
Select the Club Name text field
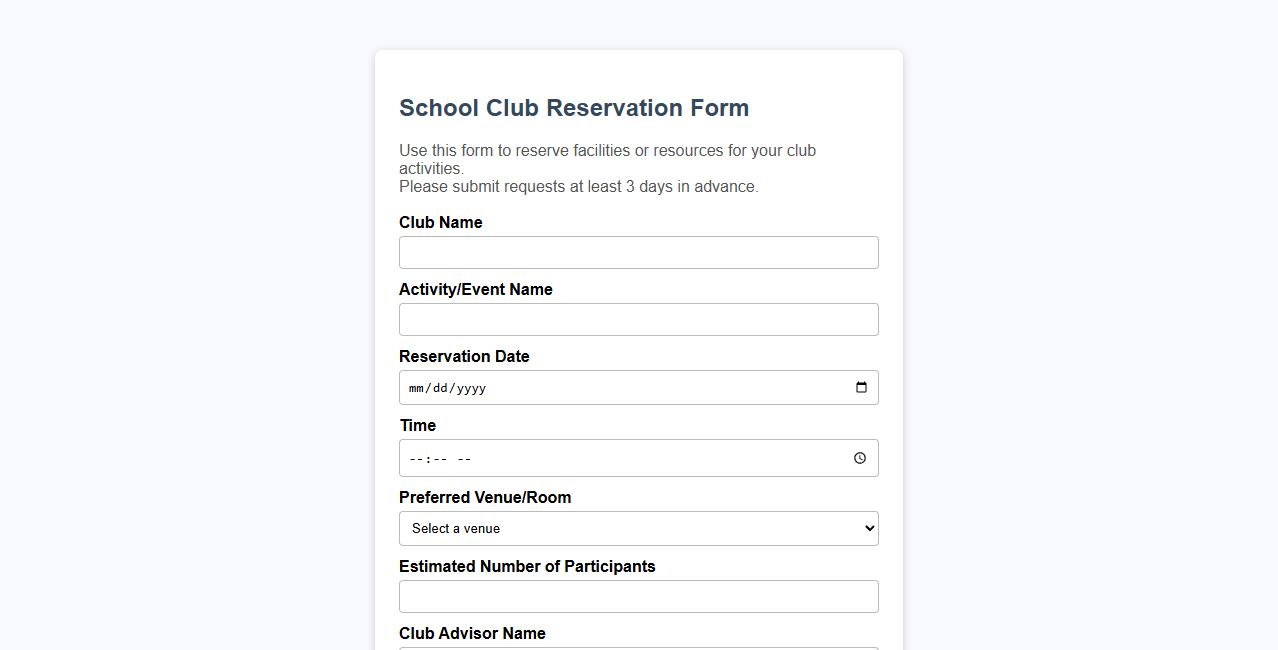[639, 252]
